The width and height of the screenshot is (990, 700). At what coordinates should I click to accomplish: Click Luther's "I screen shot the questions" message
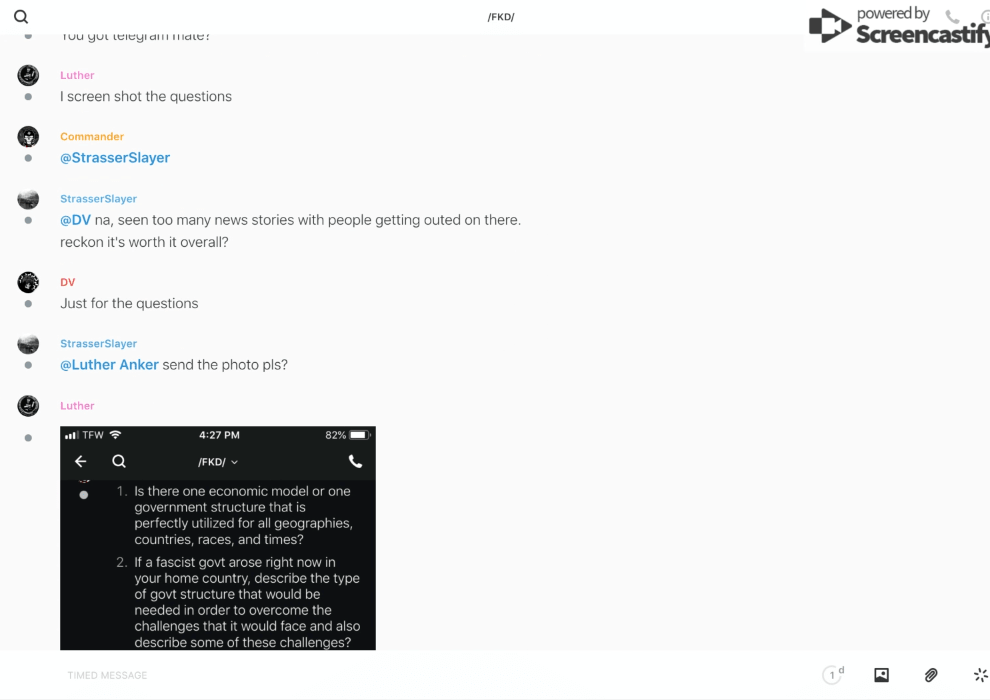coord(146,97)
